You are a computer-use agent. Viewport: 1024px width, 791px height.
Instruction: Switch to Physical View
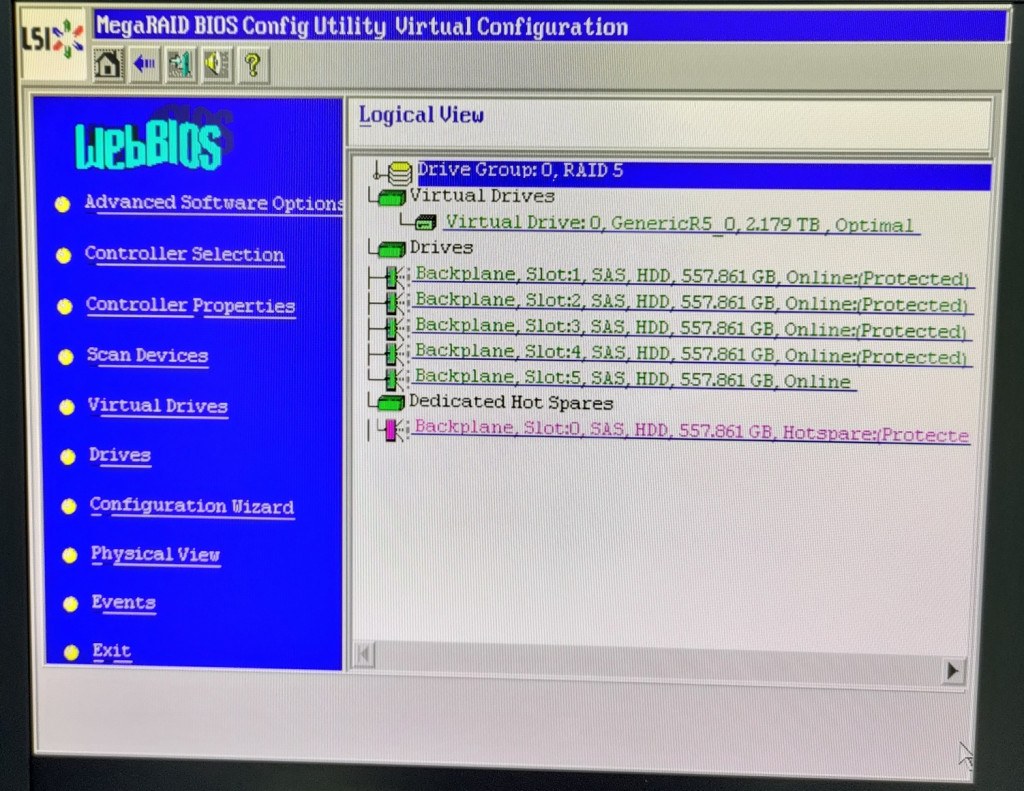tap(155, 555)
